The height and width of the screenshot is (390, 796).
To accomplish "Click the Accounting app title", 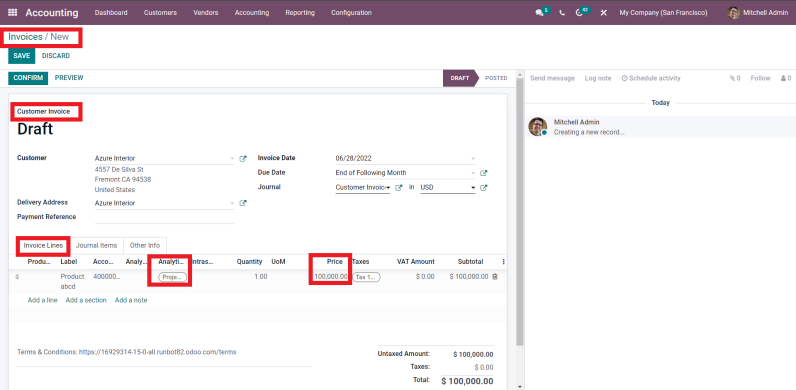I will (52, 13).
